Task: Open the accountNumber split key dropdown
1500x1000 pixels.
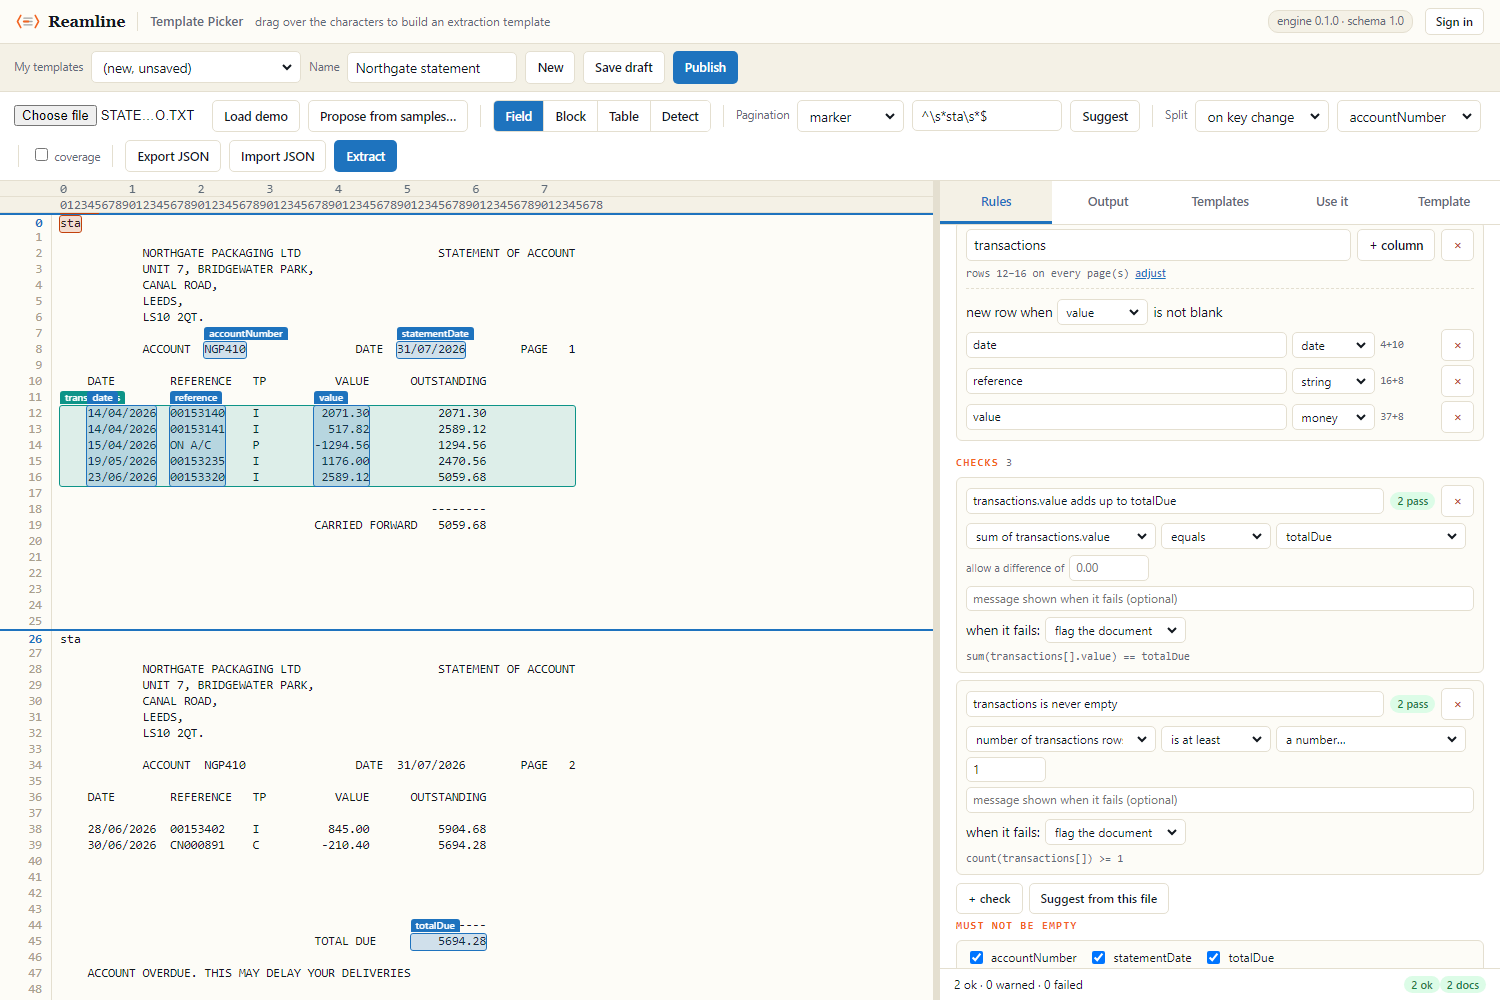Action: [x=1408, y=116]
